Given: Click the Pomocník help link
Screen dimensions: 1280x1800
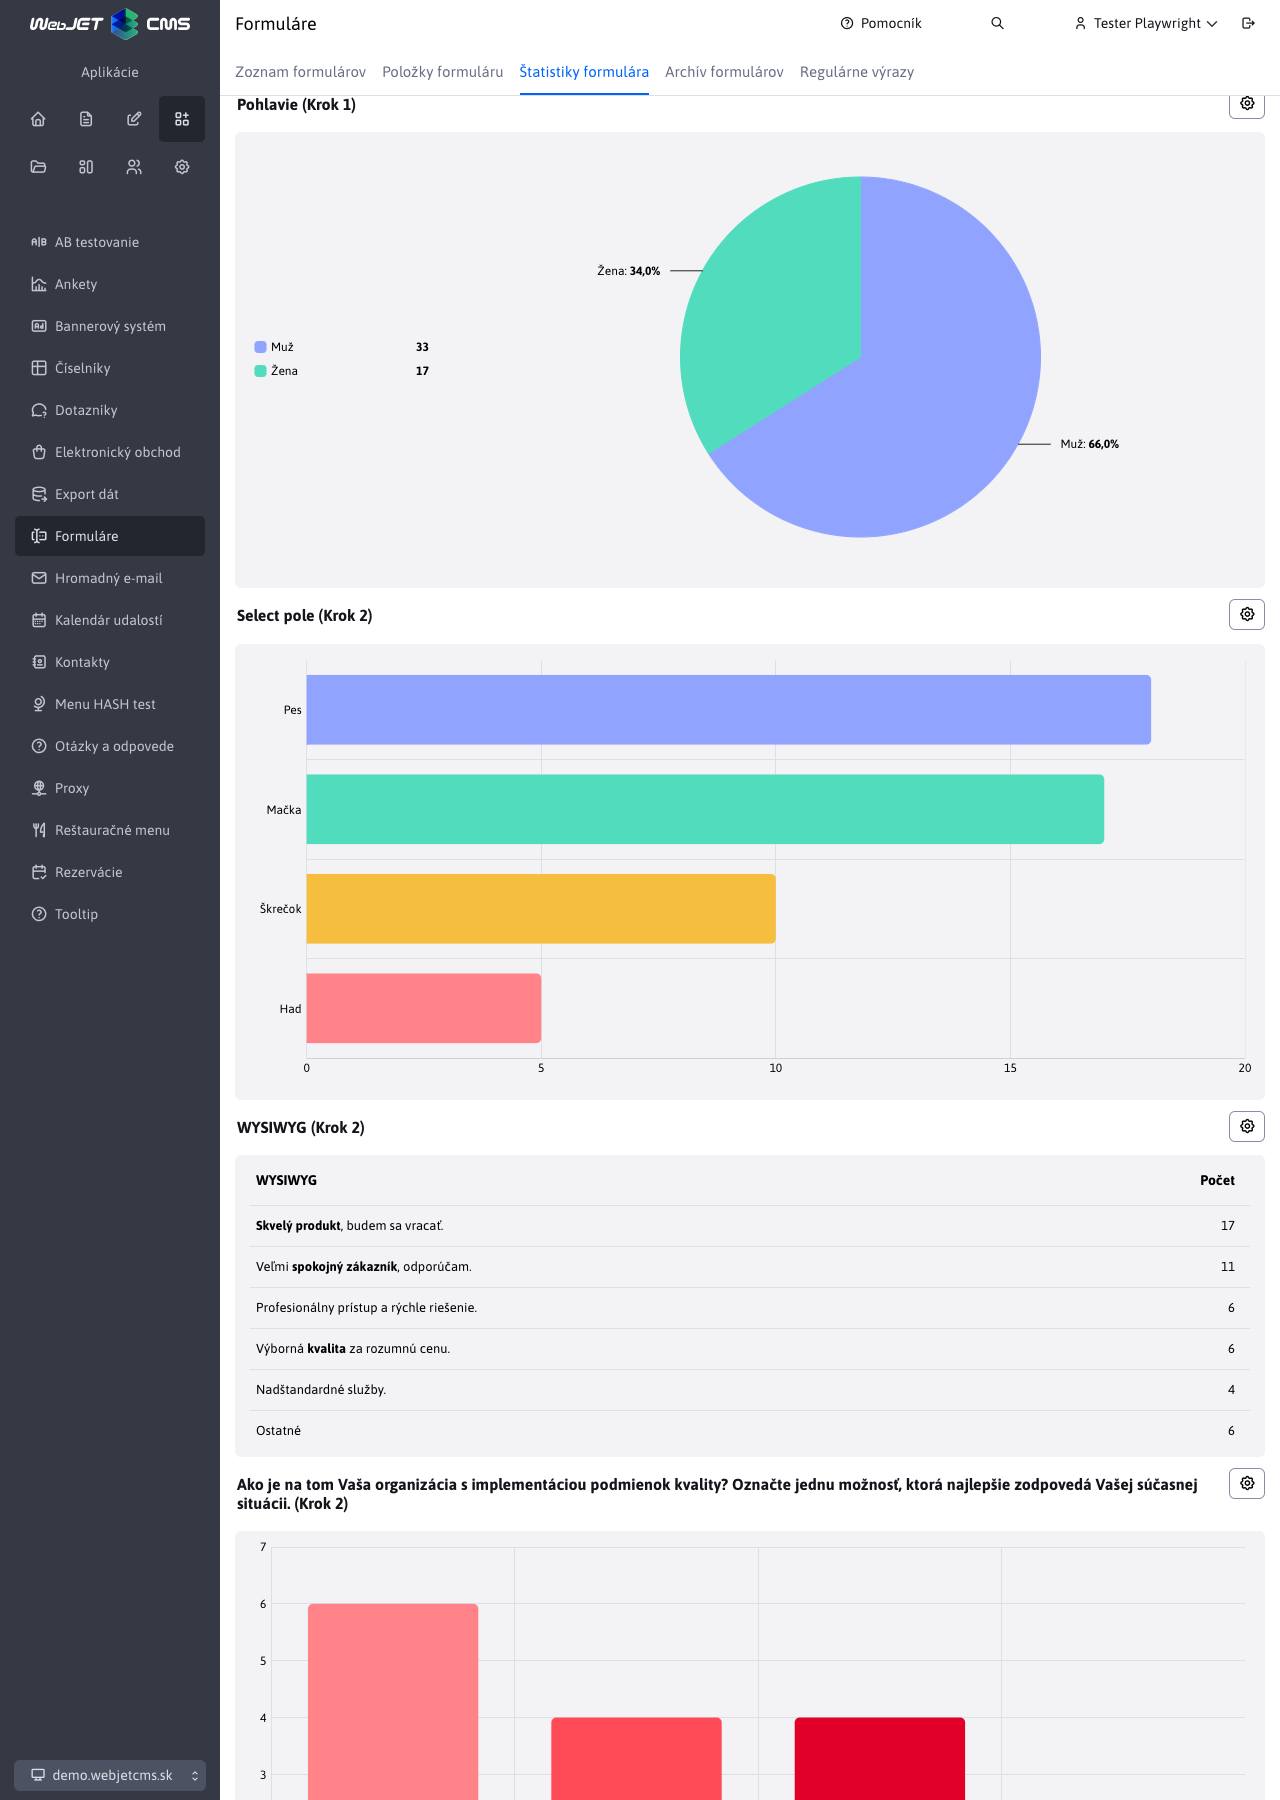Looking at the screenshot, I should point(881,23).
